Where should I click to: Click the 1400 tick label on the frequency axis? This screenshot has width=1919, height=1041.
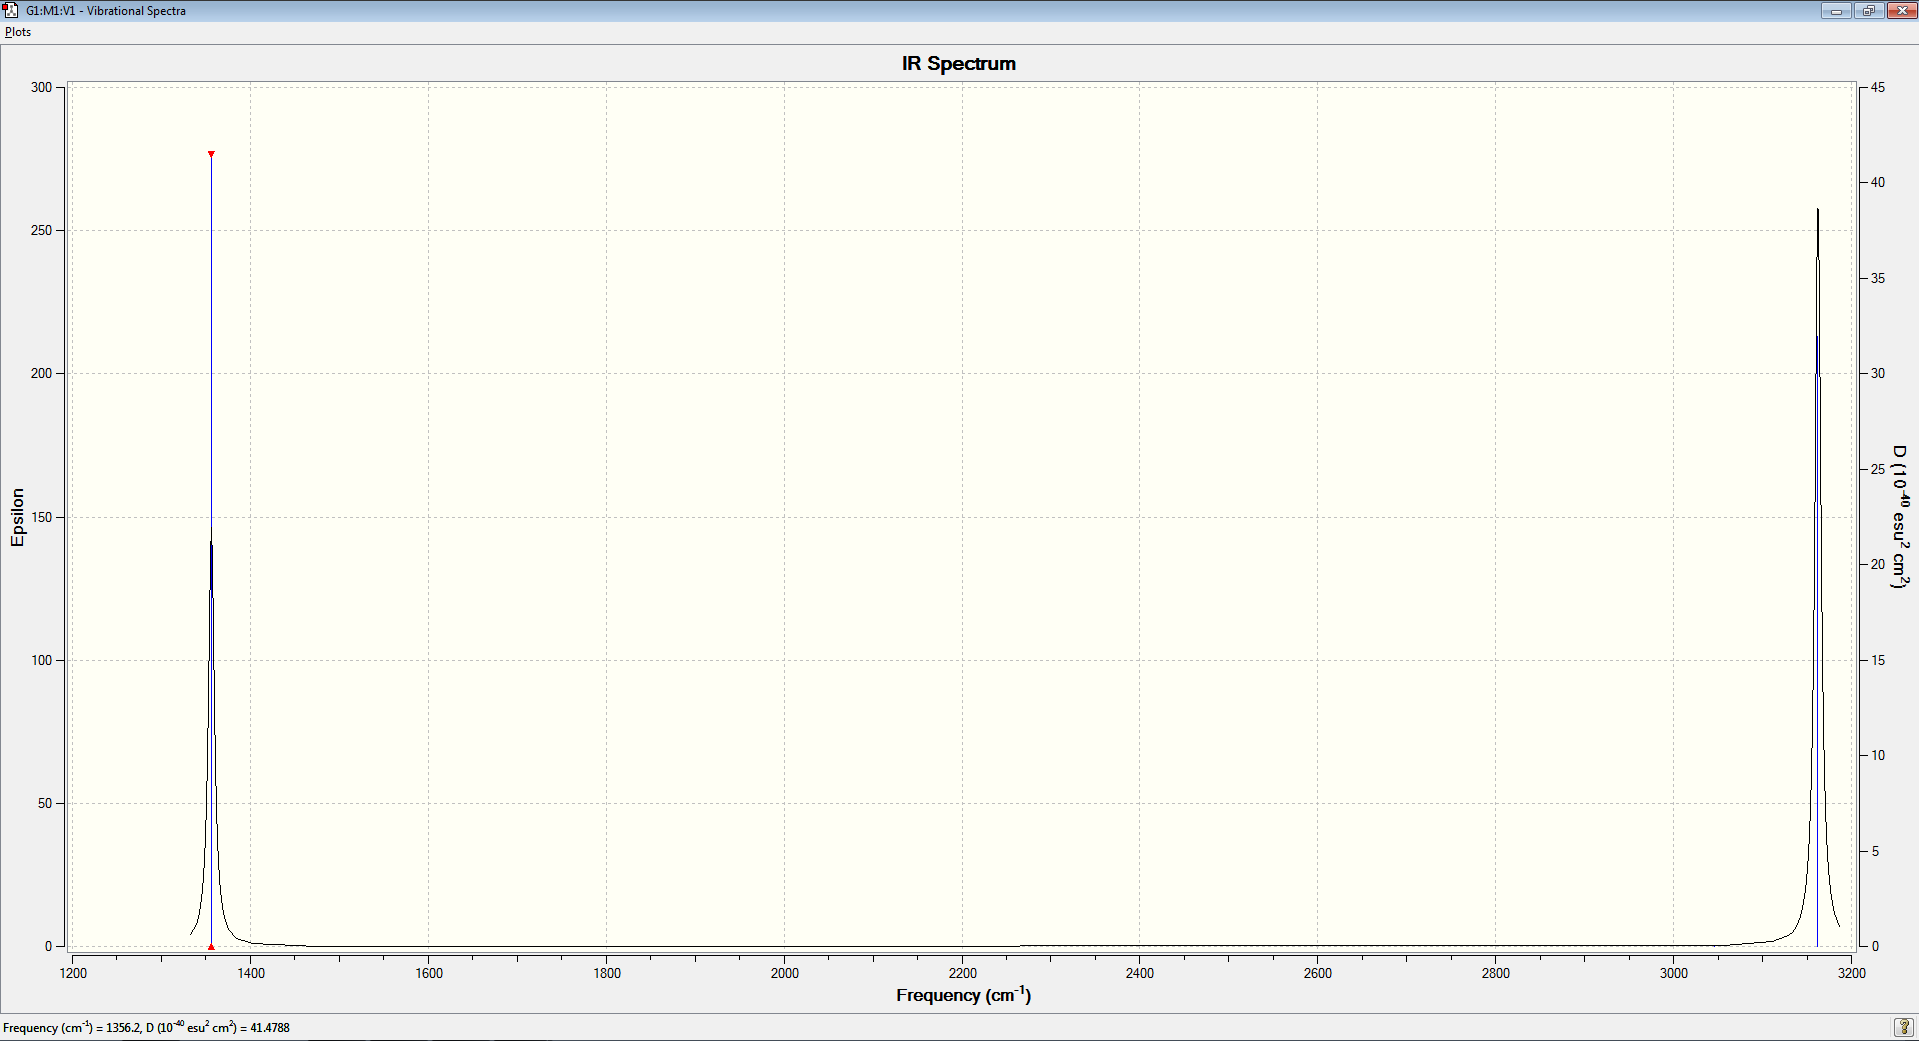251,973
